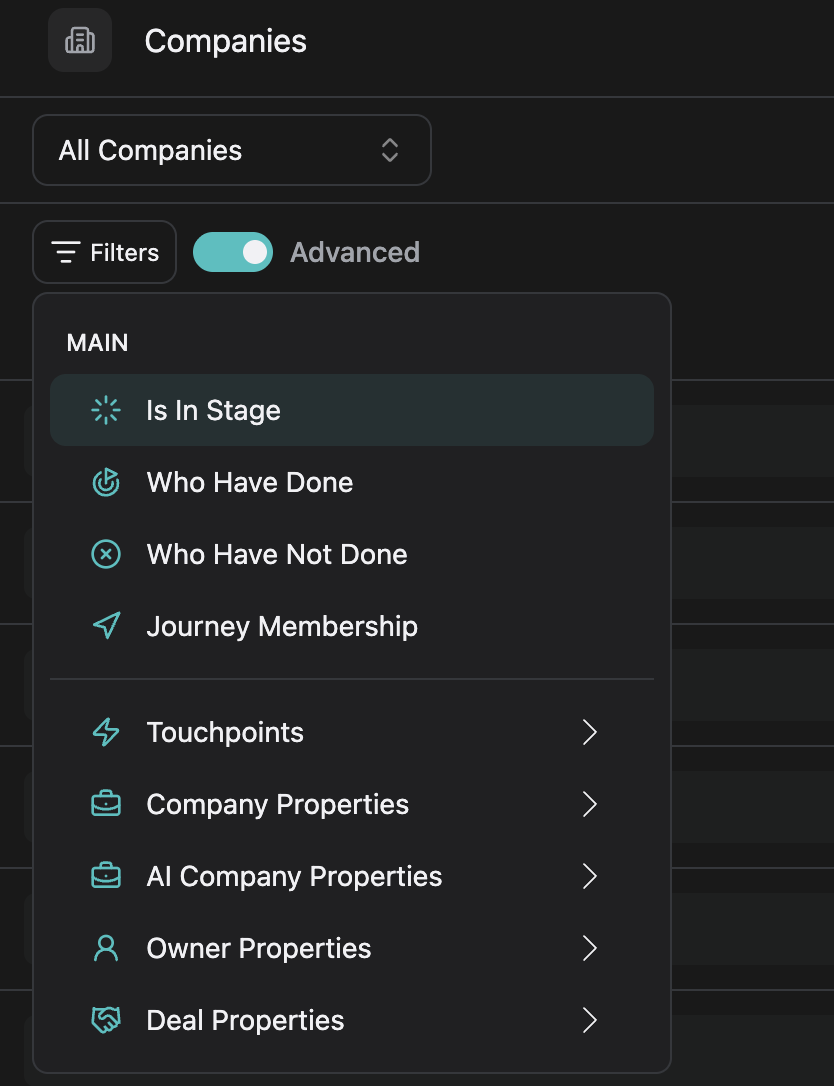Click the Is In Stage spinner icon
This screenshot has width=834, height=1086.
point(106,410)
